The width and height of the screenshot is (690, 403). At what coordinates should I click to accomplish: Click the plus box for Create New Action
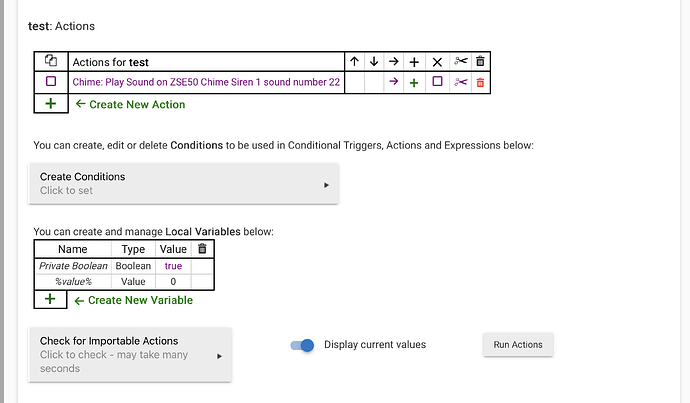point(51,104)
